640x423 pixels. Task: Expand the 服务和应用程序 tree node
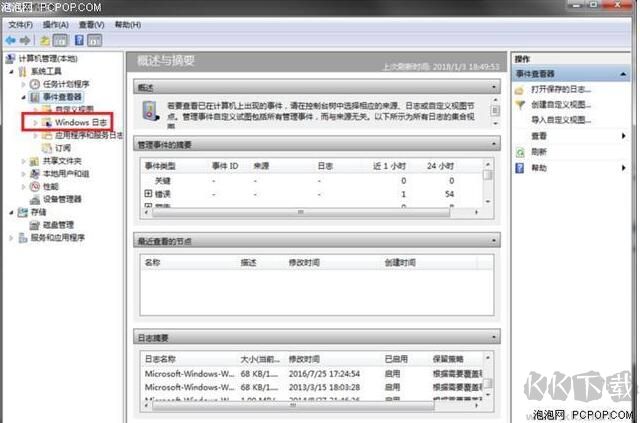[x=11, y=238]
